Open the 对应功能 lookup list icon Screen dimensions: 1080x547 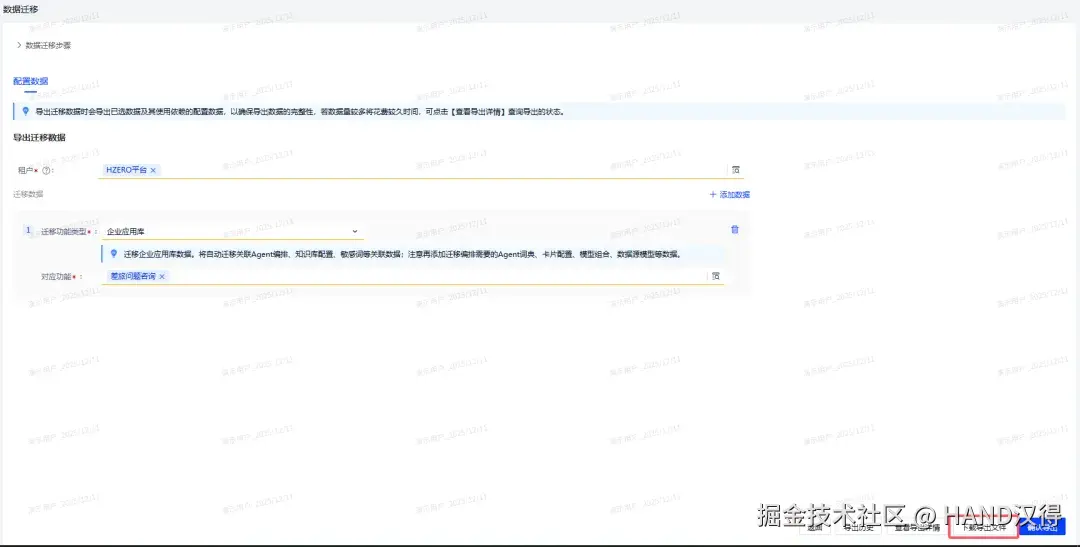tap(716, 276)
